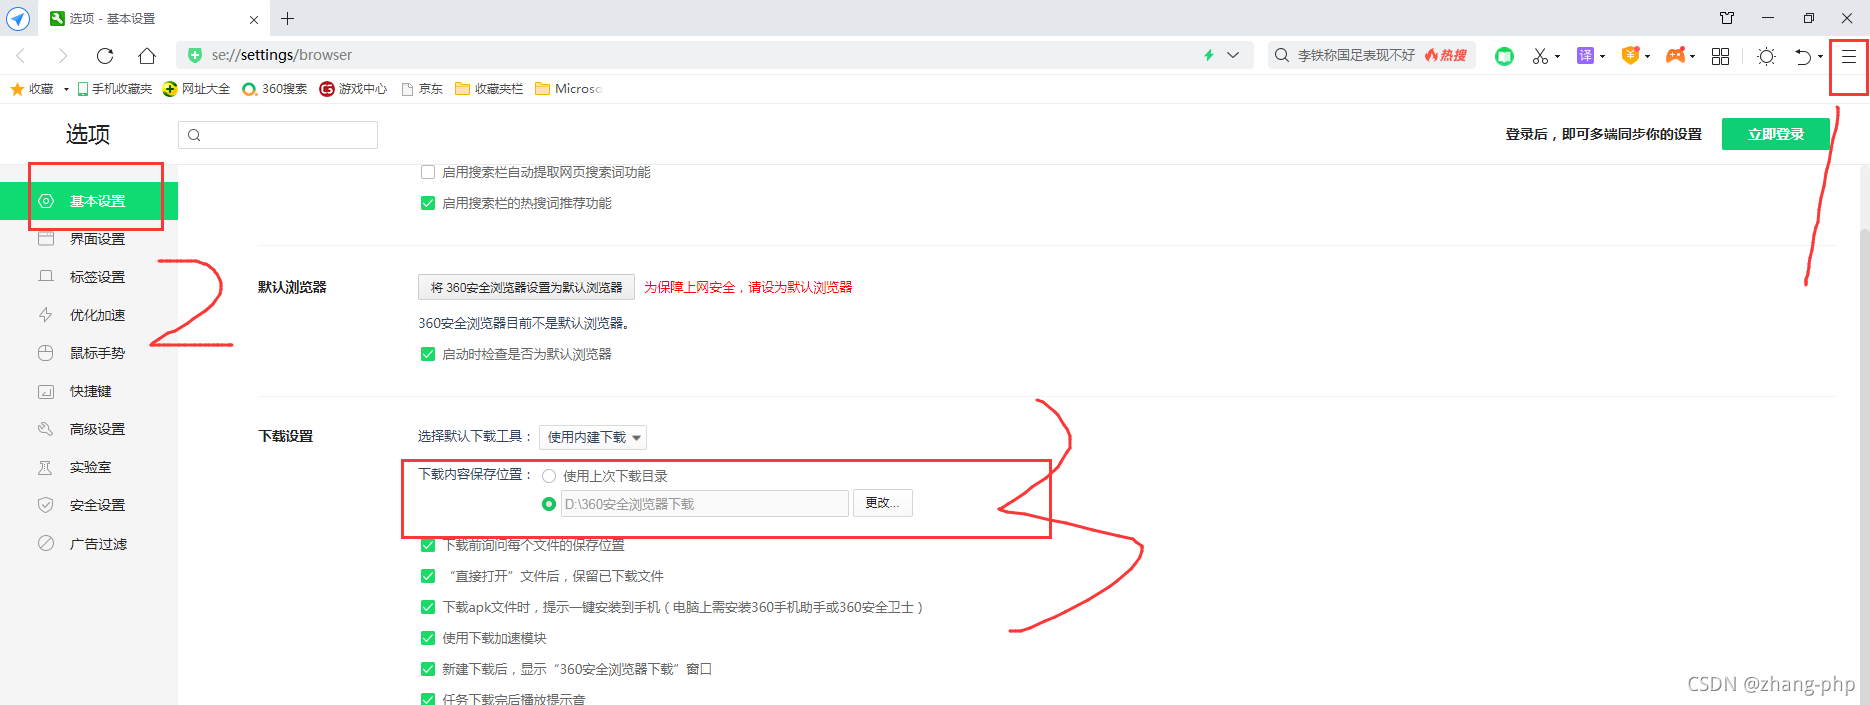Click the skin T-shirt icon in title bar
1870x705 pixels.
1727,18
